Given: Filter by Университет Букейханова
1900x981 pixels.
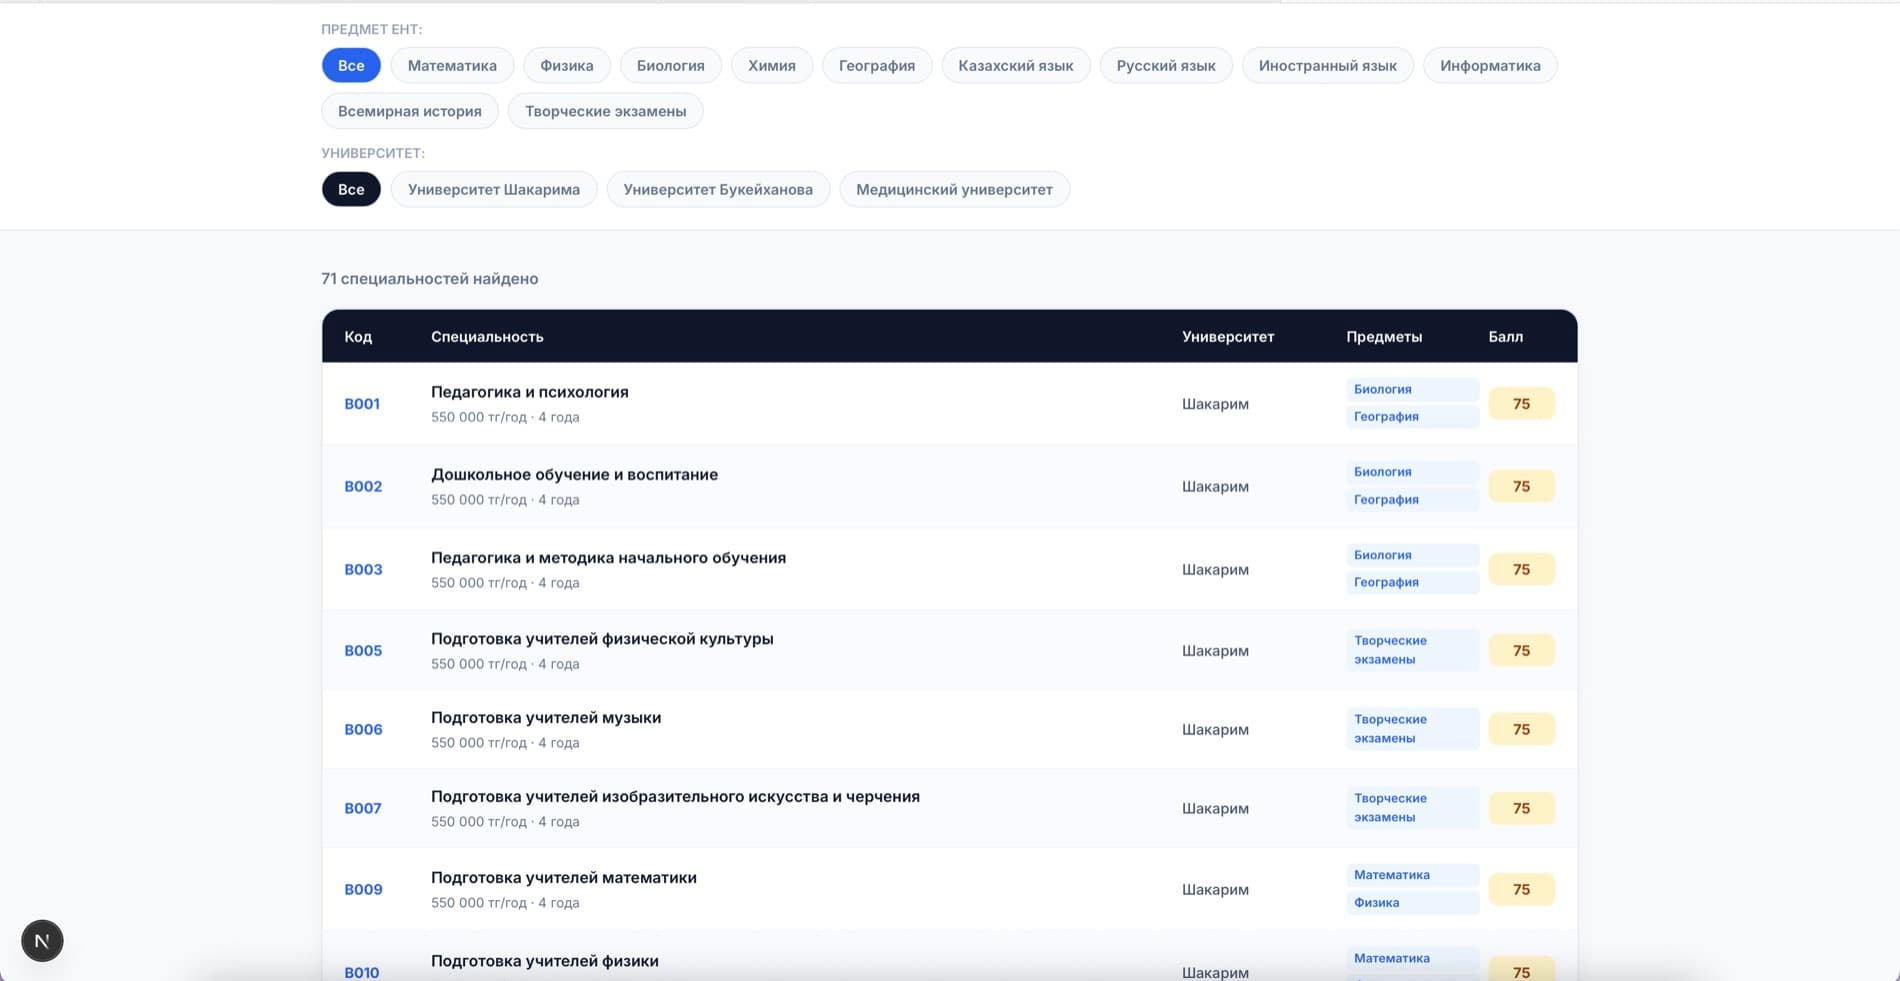Looking at the screenshot, I should pyautogui.click(x=718, y=190).
